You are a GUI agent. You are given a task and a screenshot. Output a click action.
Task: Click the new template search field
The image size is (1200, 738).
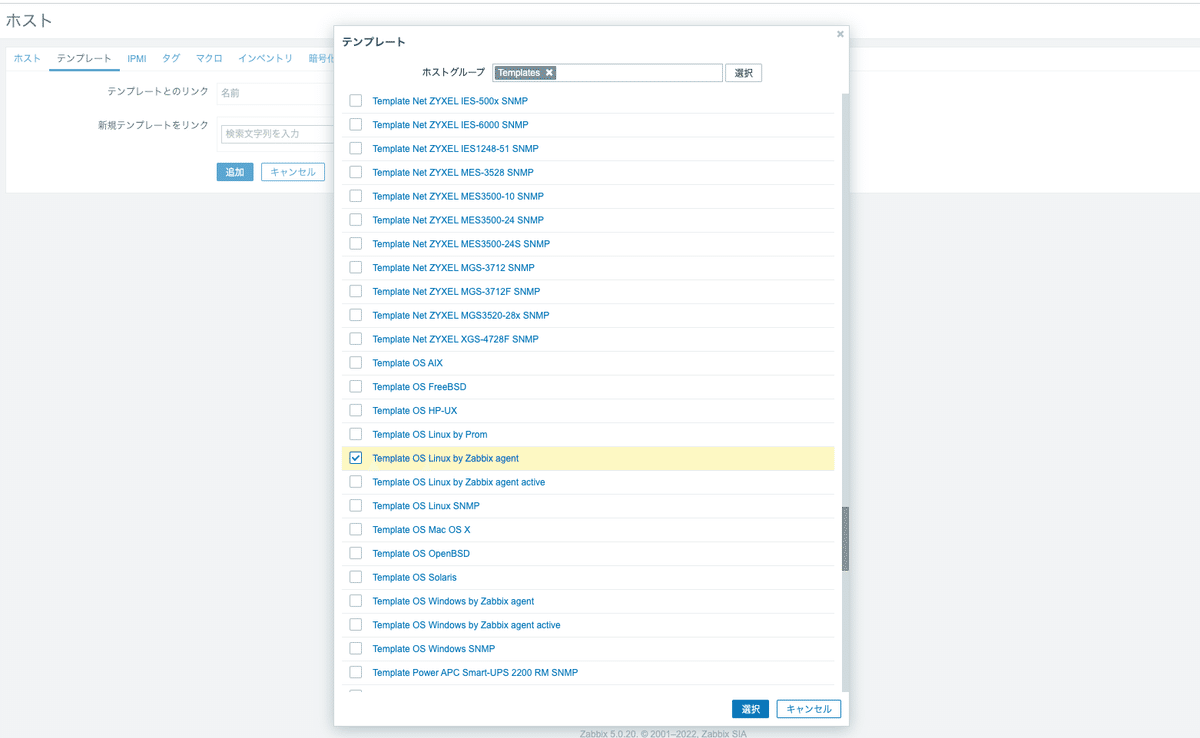click(x=275, y=133)
